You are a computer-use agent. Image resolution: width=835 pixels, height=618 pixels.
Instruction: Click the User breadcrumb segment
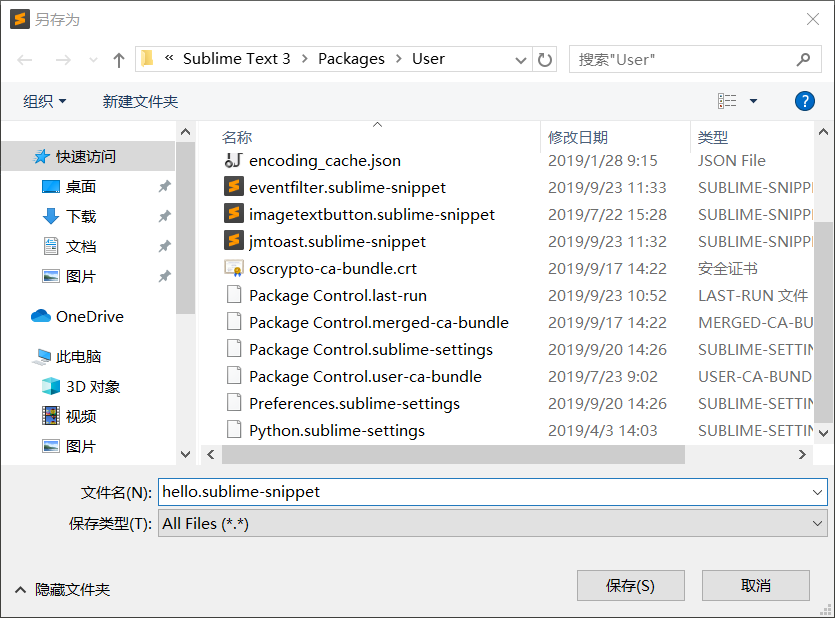(x=428, y=59)
